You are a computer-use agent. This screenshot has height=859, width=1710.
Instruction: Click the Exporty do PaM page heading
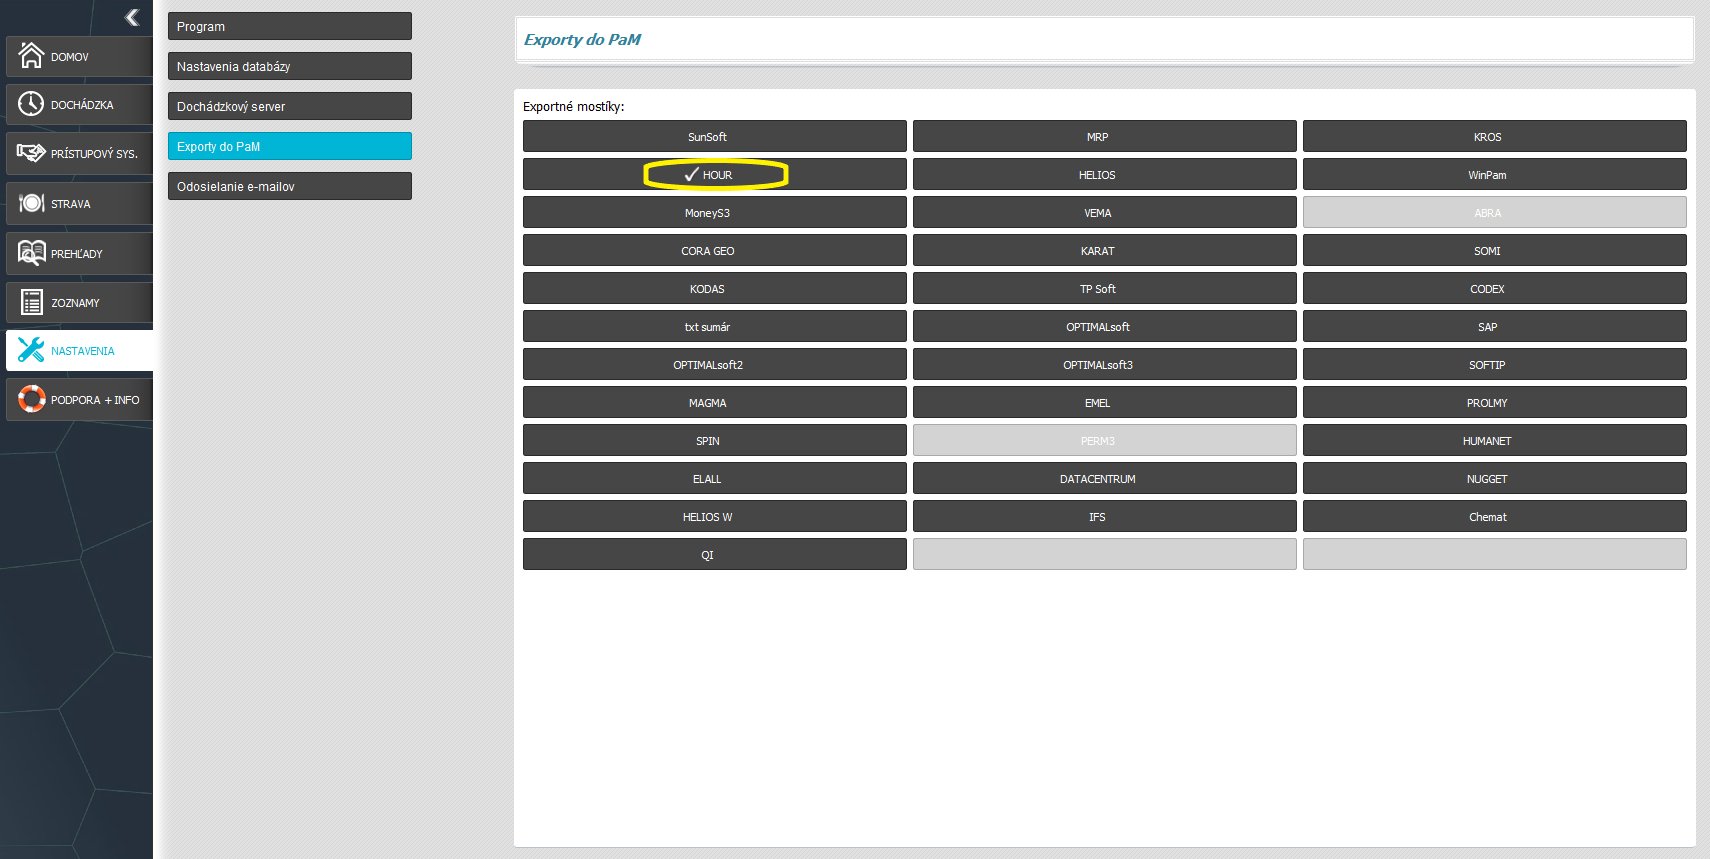[582, 40]
